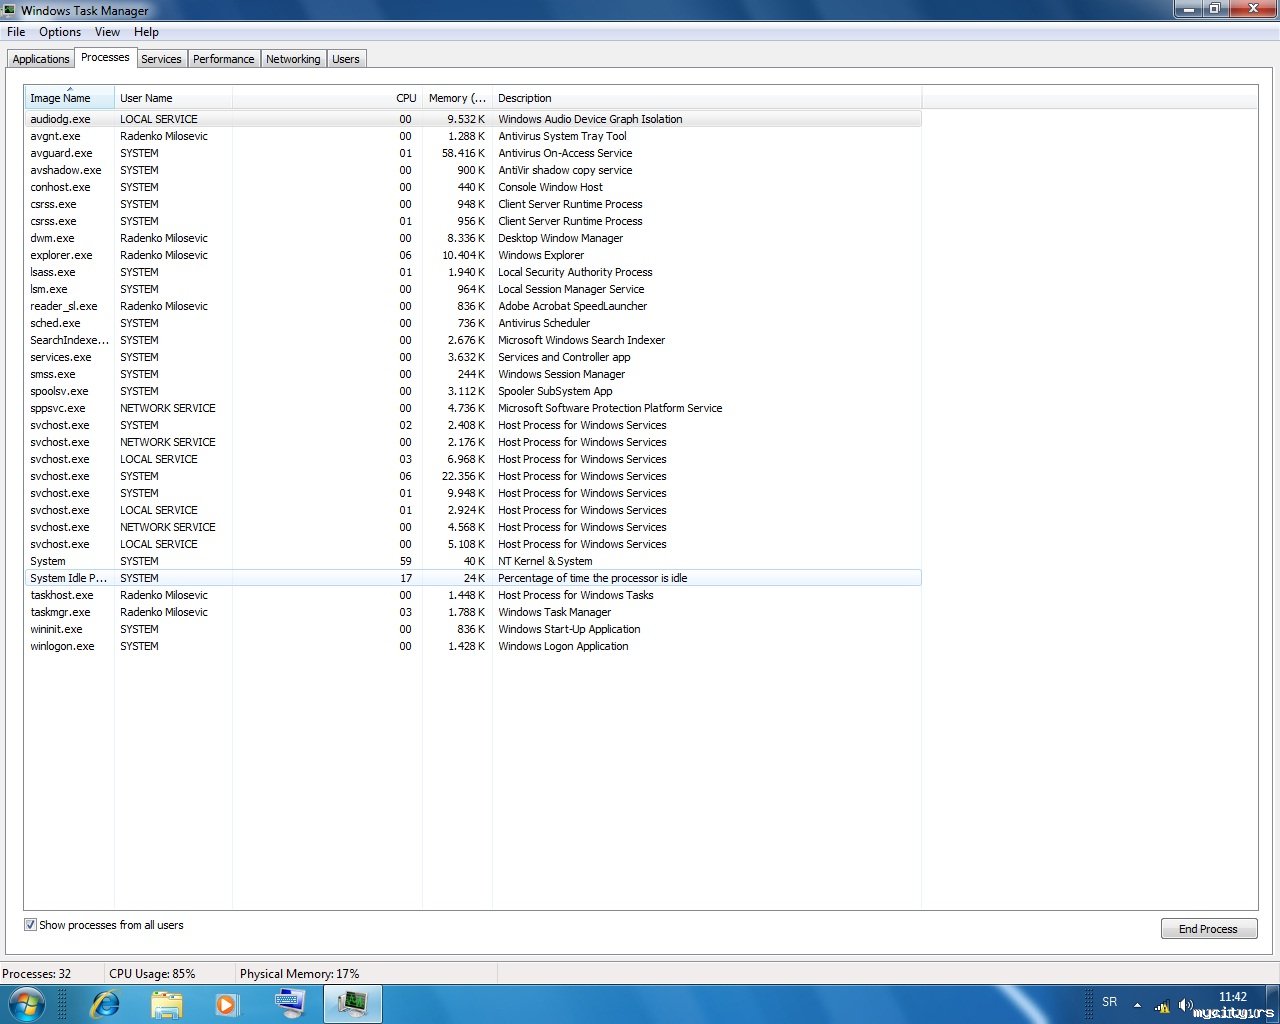Select csrss.exe using 956 K memory
Image resolution: width=1280 pixels, height=1024 pixels.
point(473,221)
